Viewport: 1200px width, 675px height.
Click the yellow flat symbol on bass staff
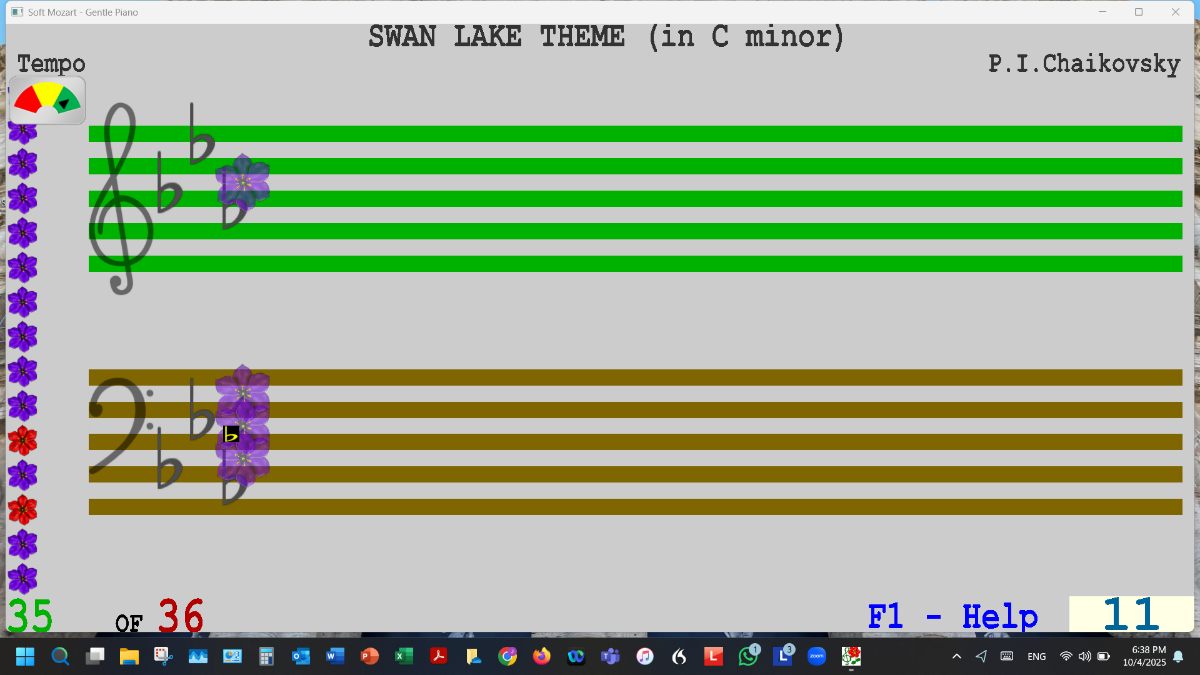coord(231,434)
